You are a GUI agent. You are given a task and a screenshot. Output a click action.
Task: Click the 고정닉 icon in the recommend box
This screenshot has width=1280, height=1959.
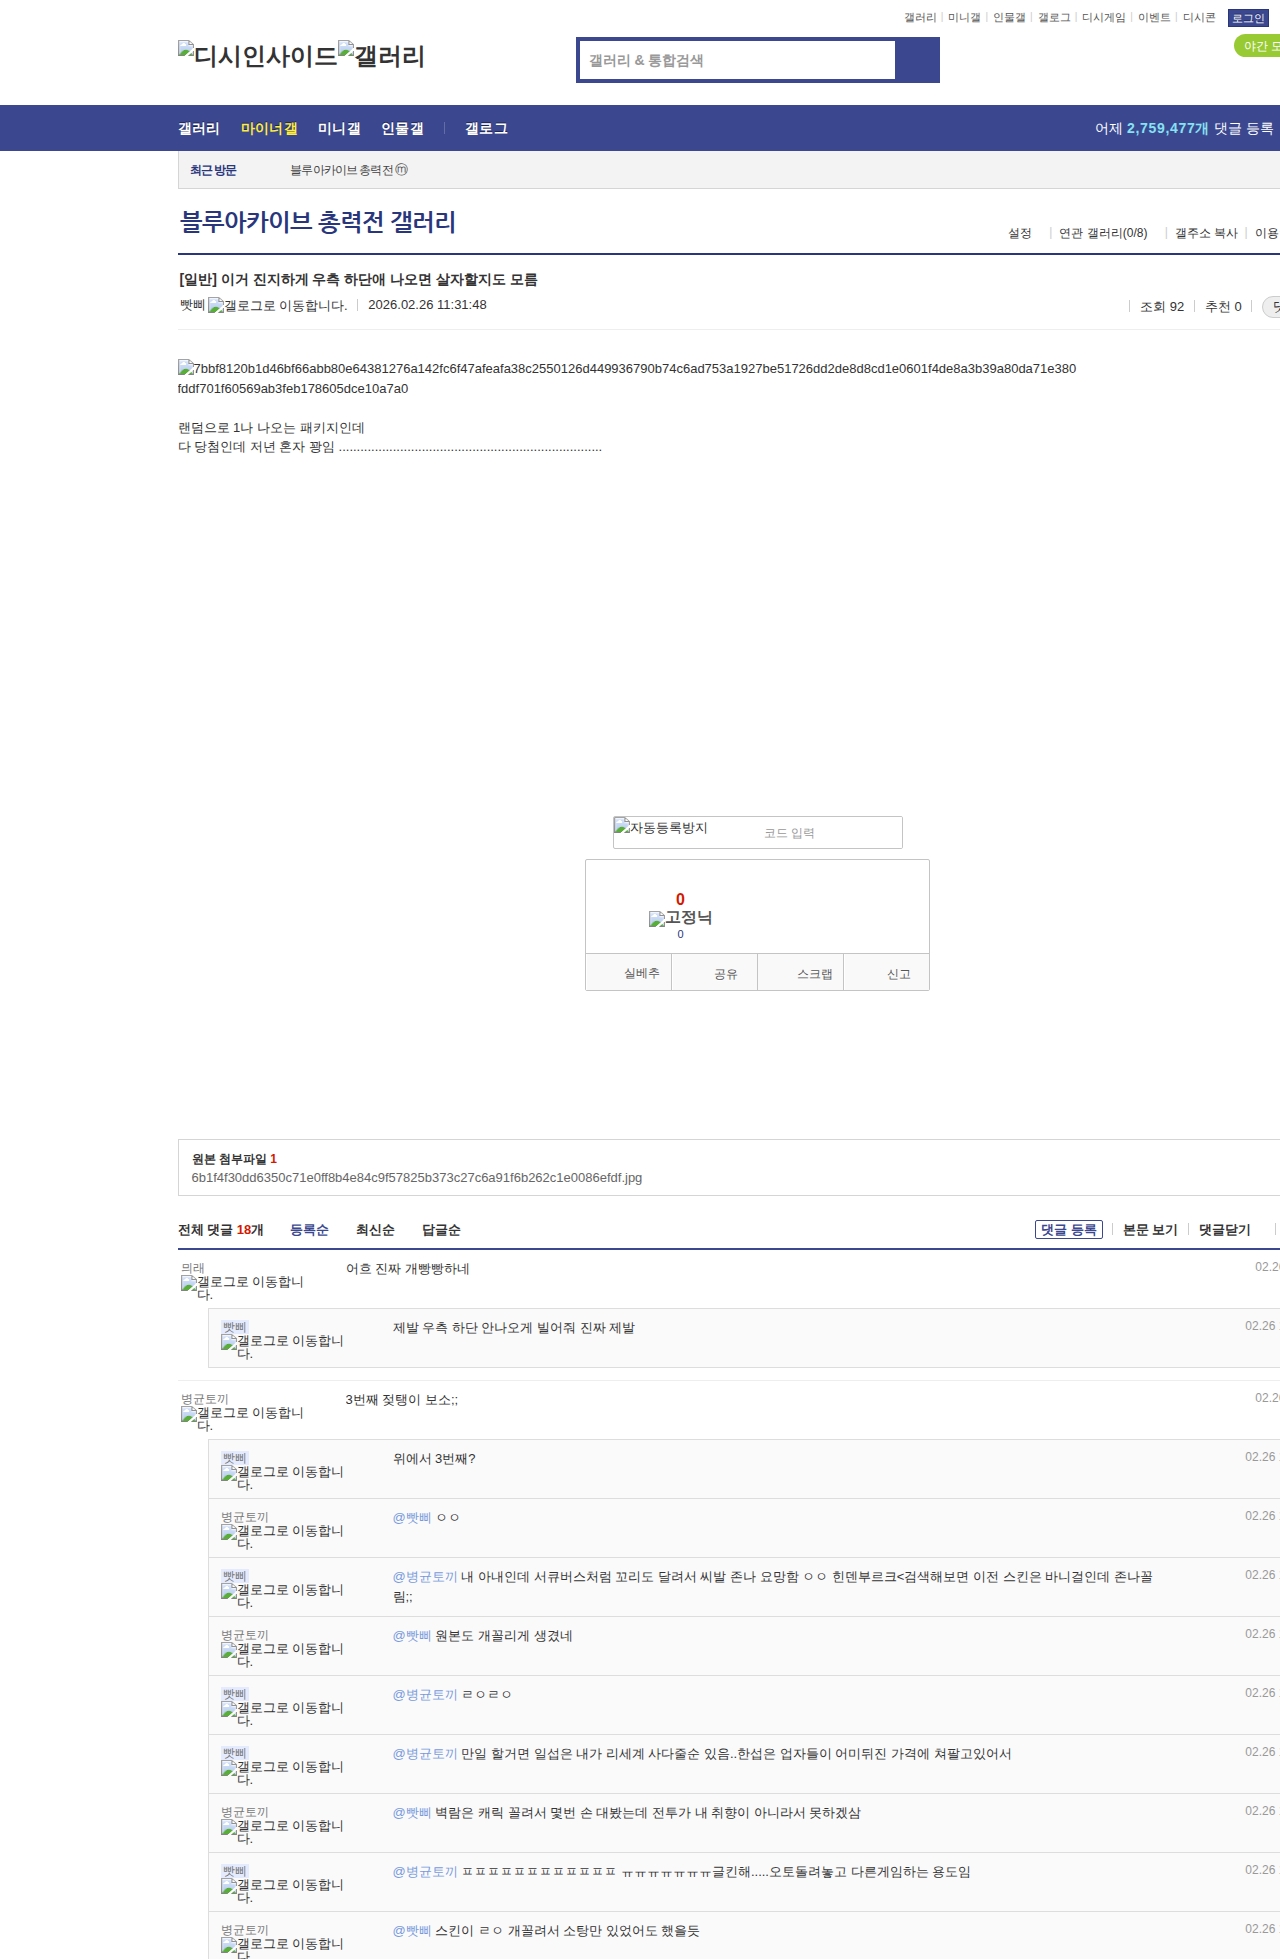pyautogui.click(x=681, y=918)
